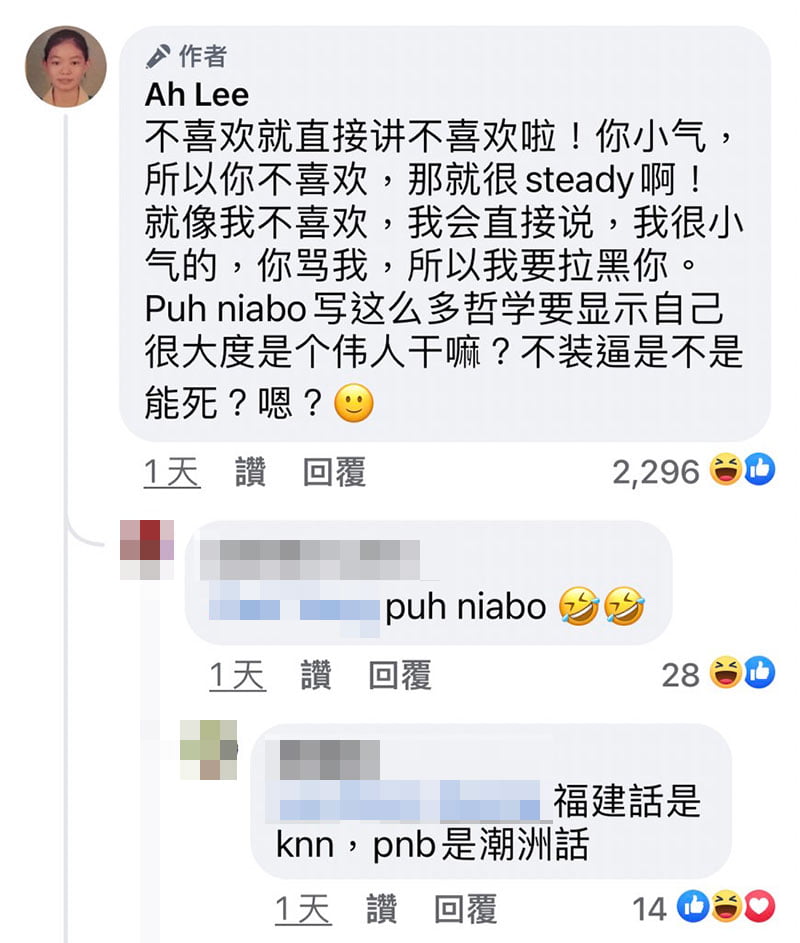Open Ah Lee's profile picture

click(x=66, y=67)
